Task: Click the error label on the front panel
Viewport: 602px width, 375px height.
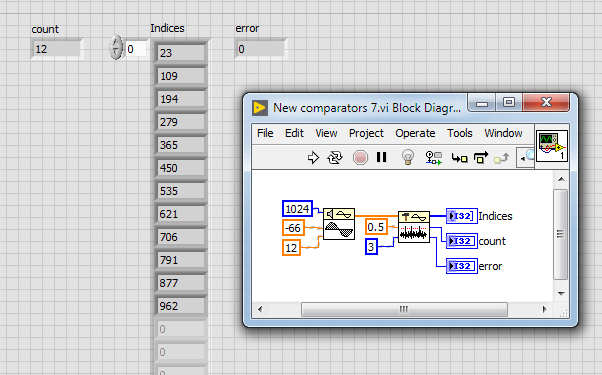Action: pos(247,28)
